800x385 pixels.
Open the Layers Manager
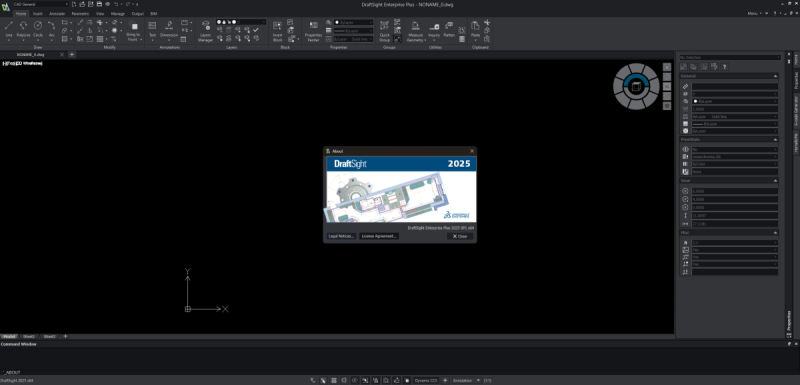(x=206, y=31)
